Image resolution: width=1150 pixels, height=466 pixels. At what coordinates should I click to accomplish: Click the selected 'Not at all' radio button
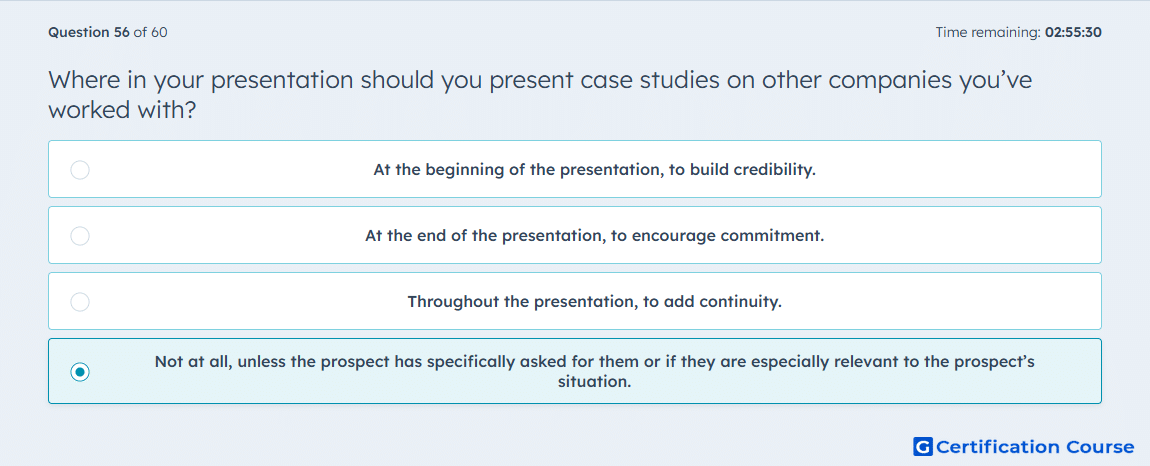80,372
